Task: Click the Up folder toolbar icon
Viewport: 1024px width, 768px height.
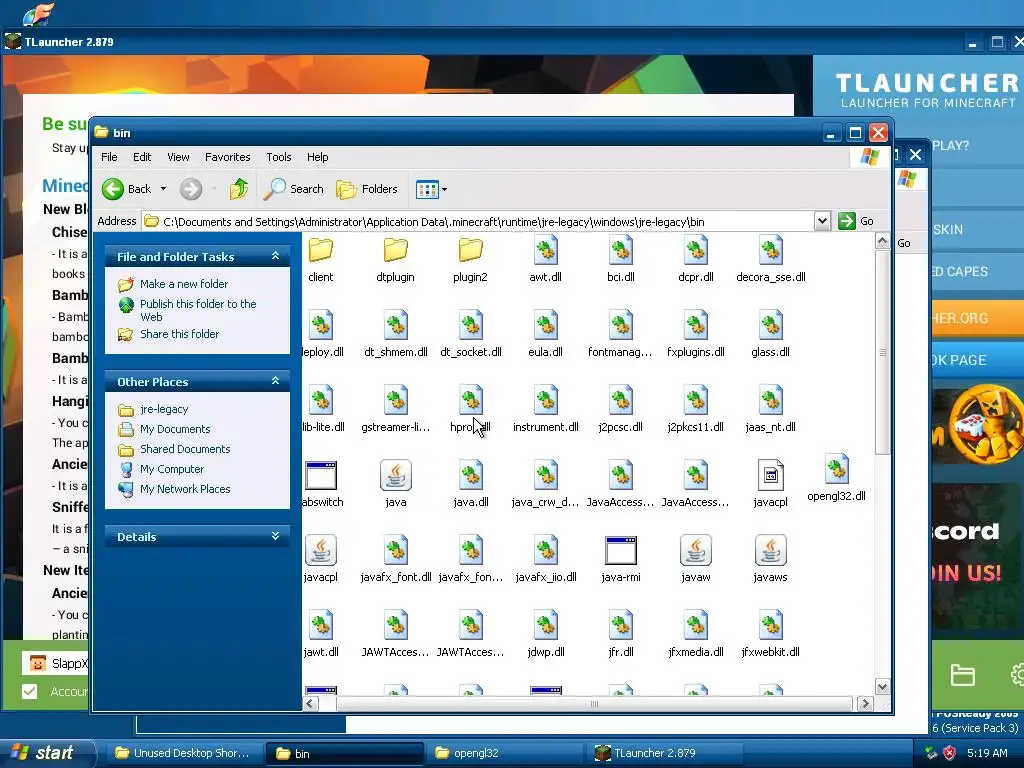Action: pyautogui.click(x=239, y=189)
